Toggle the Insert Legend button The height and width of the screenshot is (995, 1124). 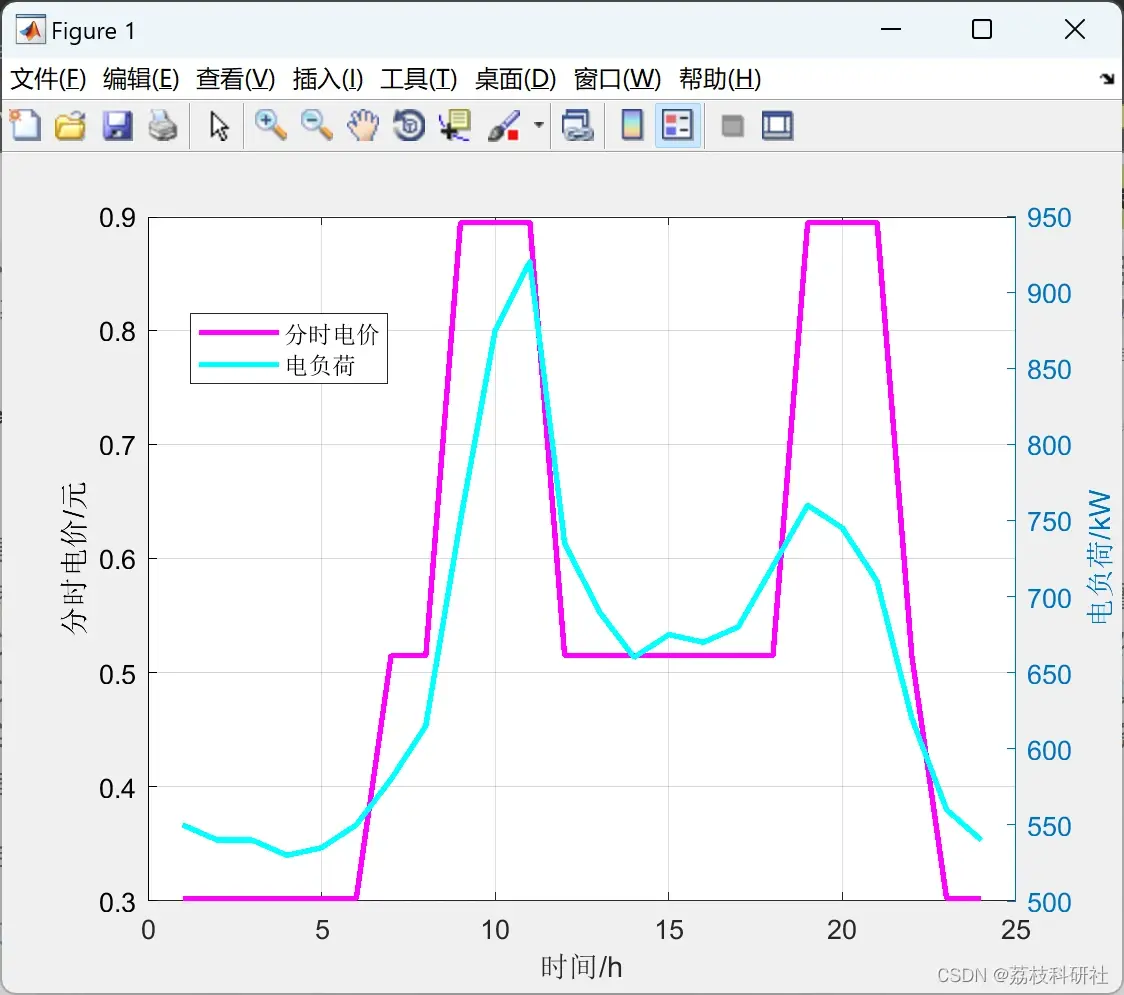[677, 125]
